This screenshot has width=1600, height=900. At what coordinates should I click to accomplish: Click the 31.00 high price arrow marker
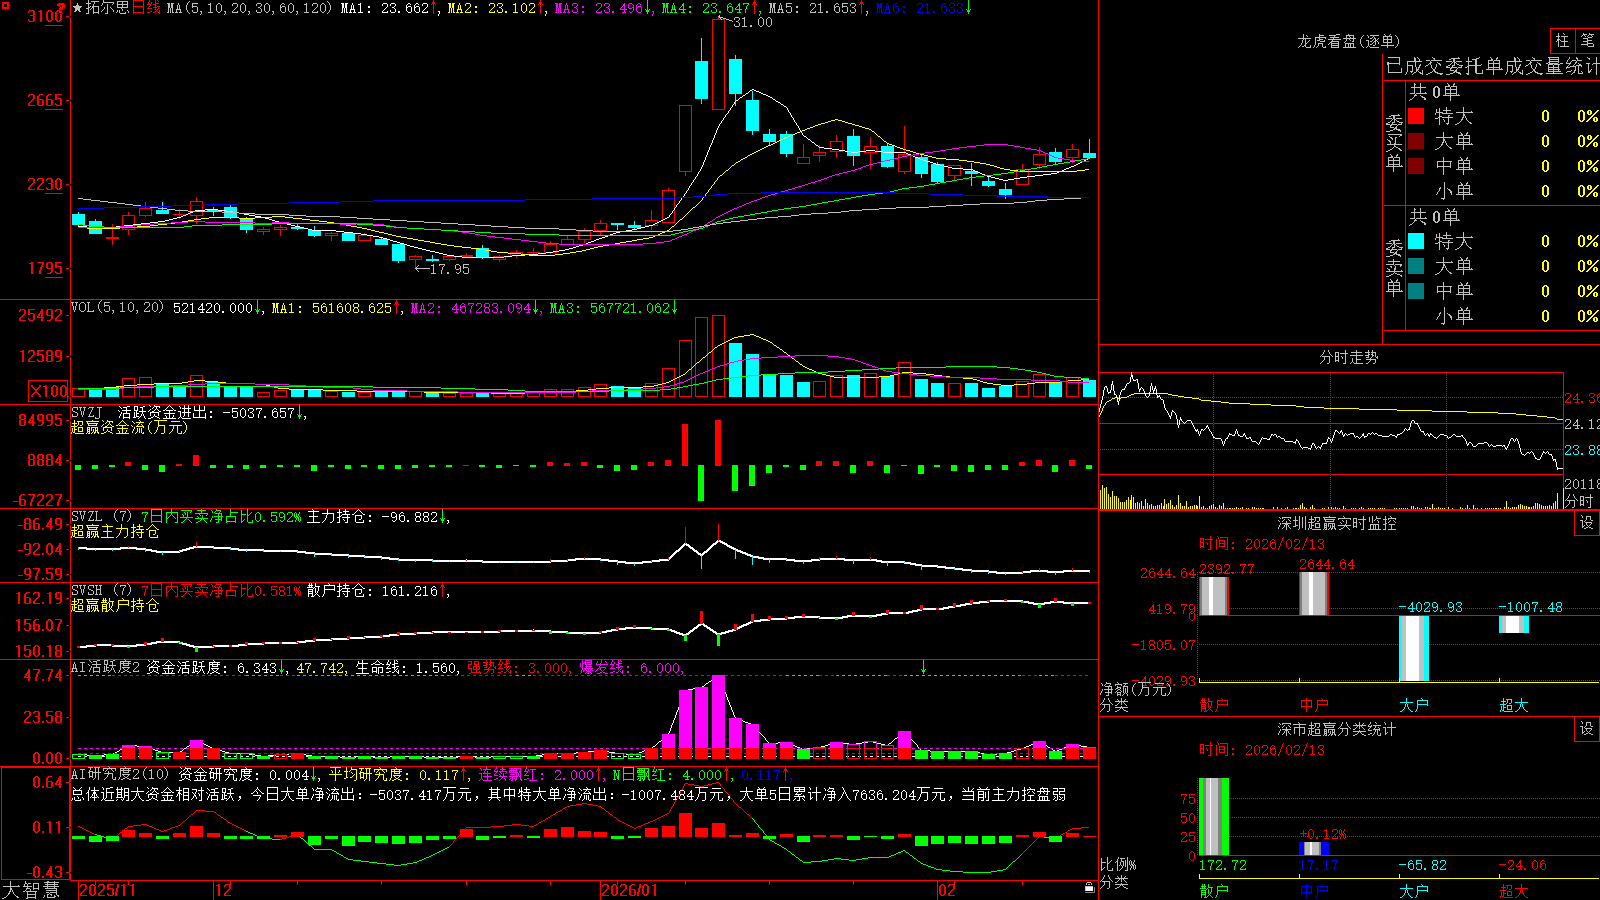tap(745, 22)
